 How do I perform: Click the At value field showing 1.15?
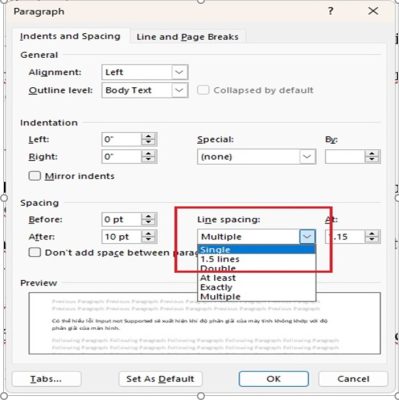click(345, 237)
